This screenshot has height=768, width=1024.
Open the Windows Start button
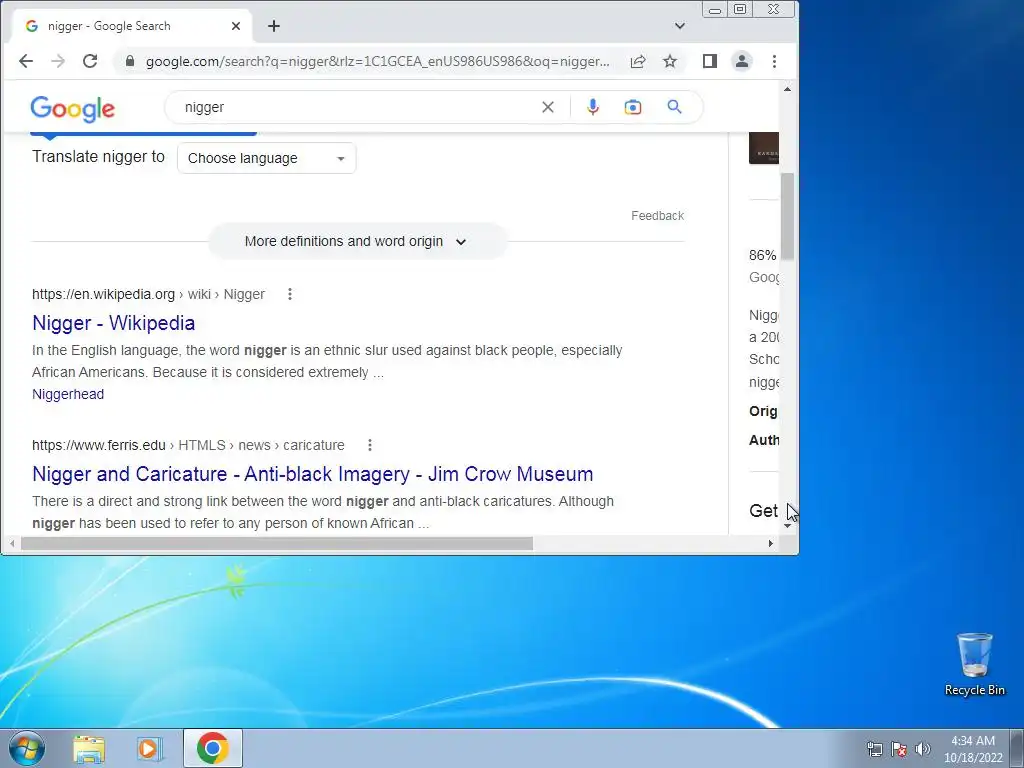26,748
